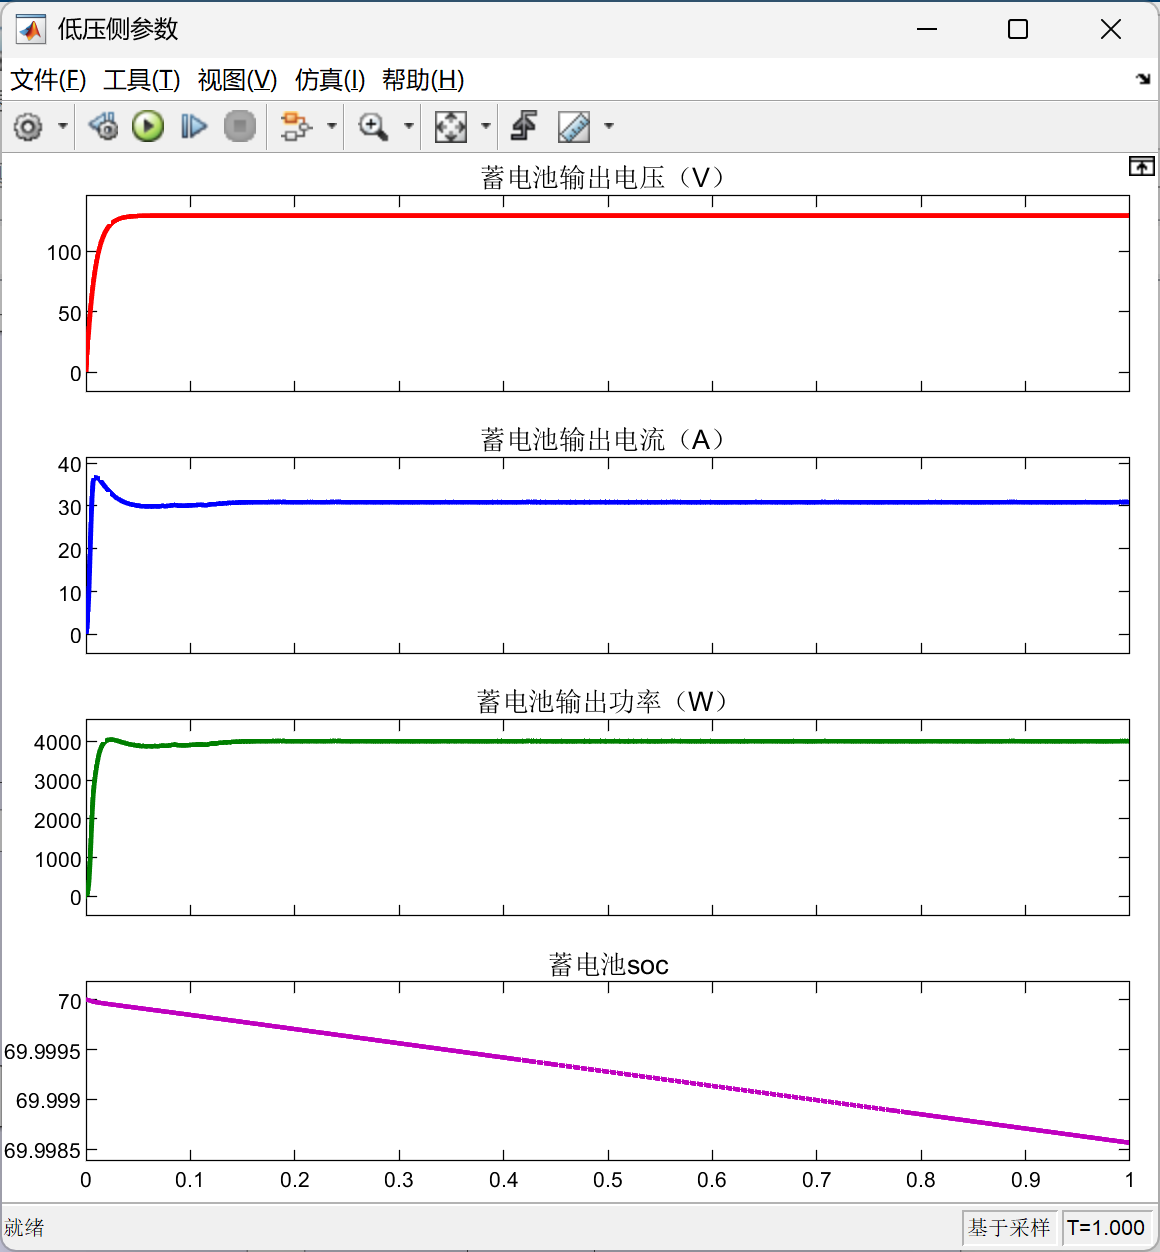Open the 视图(V) menu
Image resolution: width=1160 pixels, height=1252 pixels.
(237, 80)
